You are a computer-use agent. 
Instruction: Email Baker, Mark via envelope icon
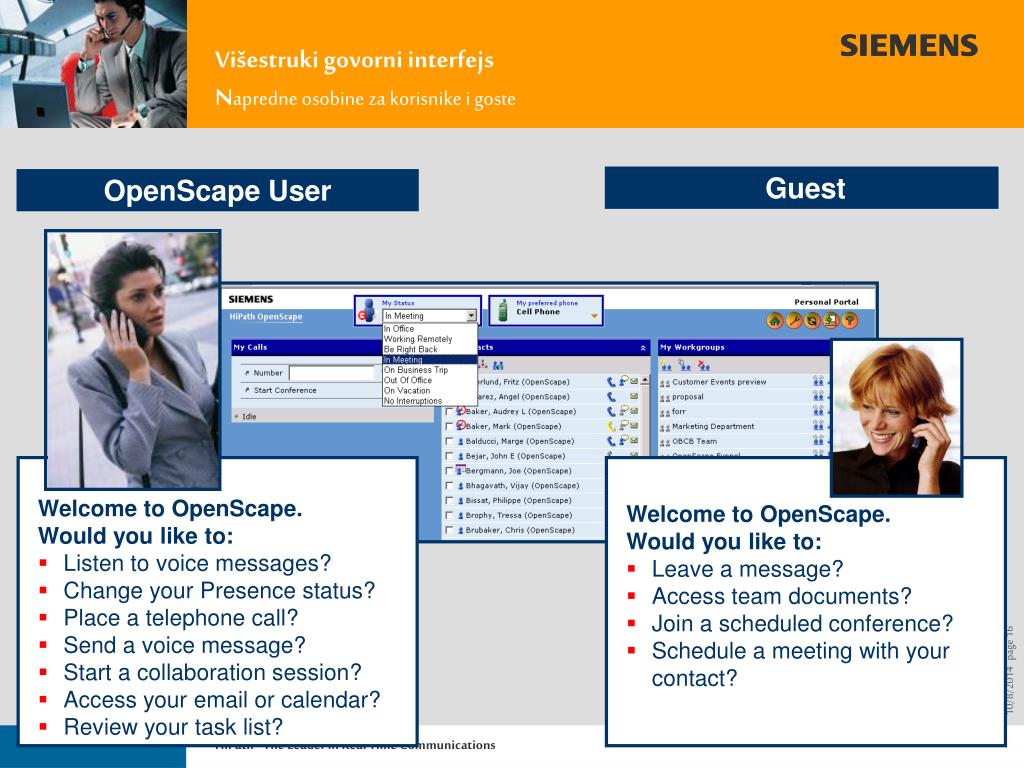pyautogui.click(x=634, y=426)
